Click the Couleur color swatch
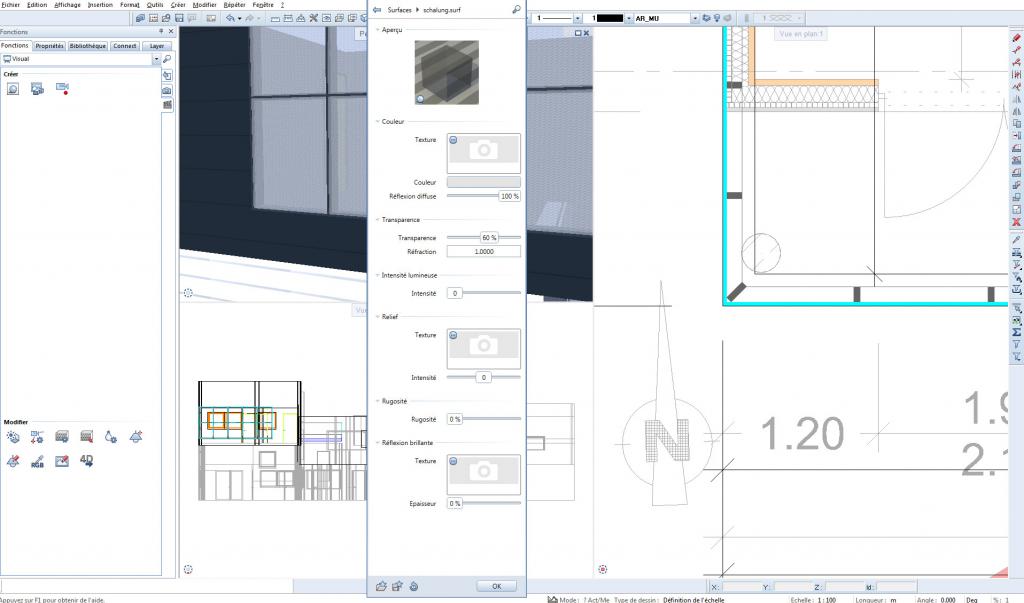1024x603 pixels. click(x=484, y=182)
